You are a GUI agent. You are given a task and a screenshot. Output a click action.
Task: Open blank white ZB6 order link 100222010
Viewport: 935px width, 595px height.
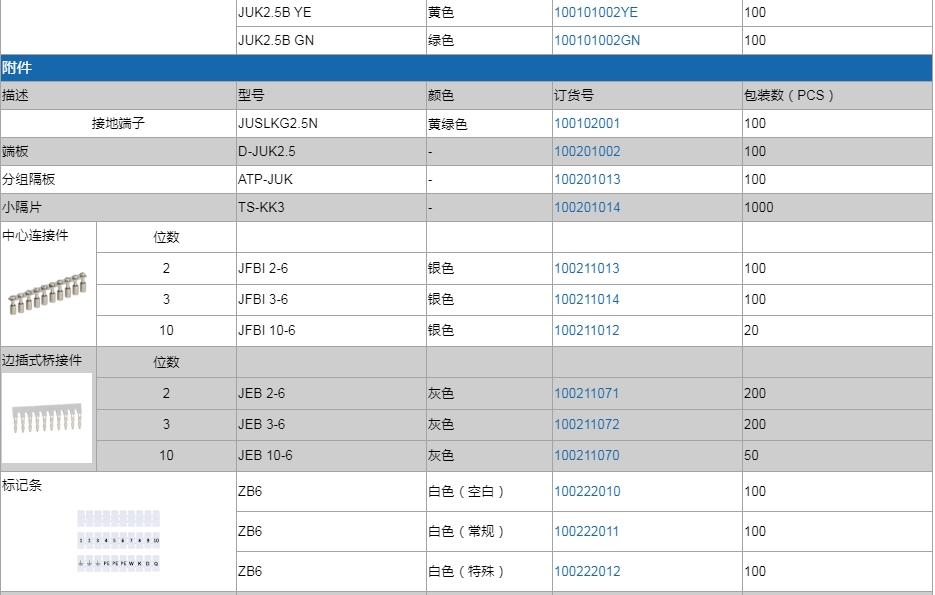(587, 492)
